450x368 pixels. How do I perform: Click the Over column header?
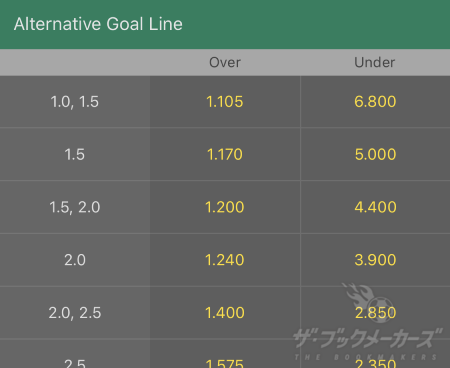(225, 62)
